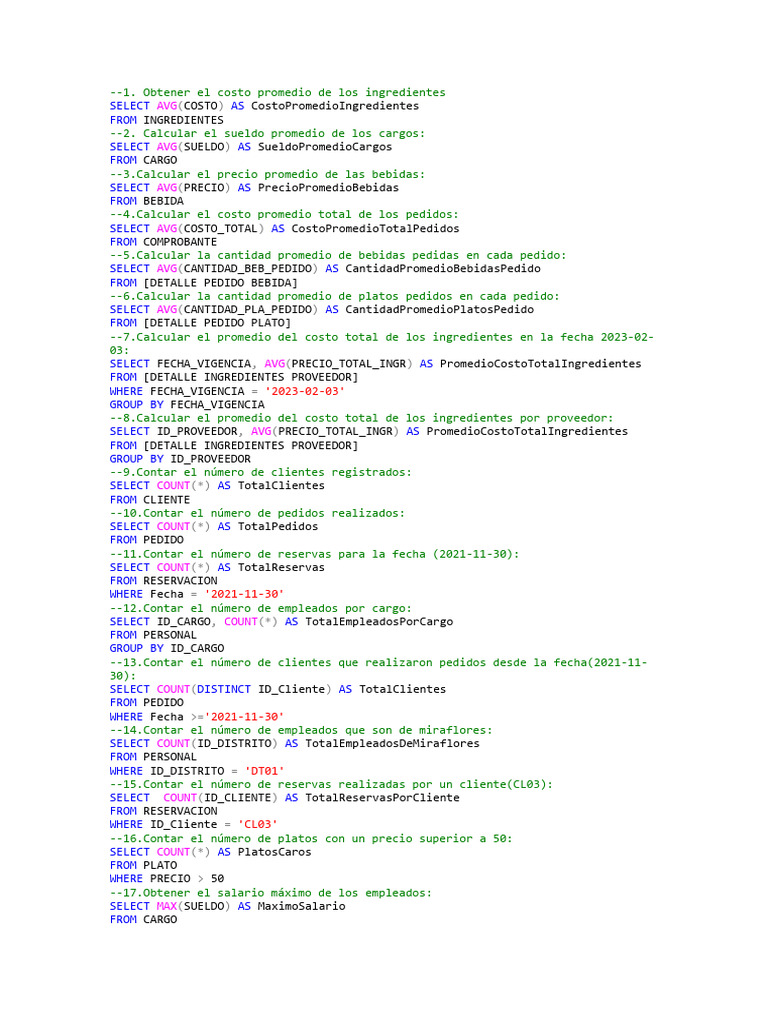Click comment '--2. Calcular el sueldo promedio de los cargos:'
The height and width of the screenshot is (1024, 768).
[267, 133]
